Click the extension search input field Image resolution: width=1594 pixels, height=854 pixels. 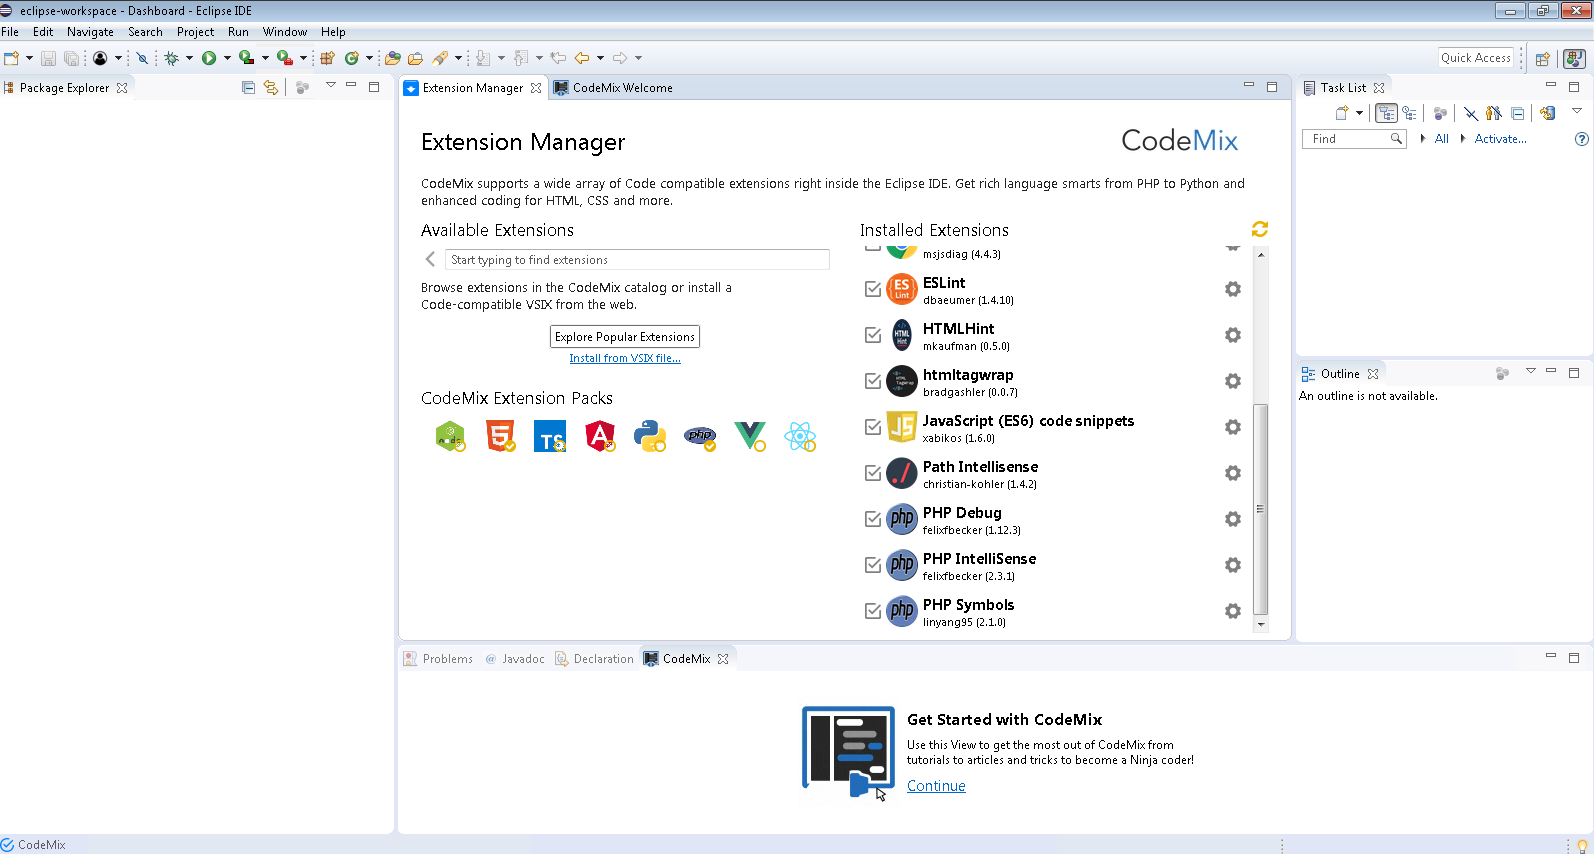tap(636, 260)
